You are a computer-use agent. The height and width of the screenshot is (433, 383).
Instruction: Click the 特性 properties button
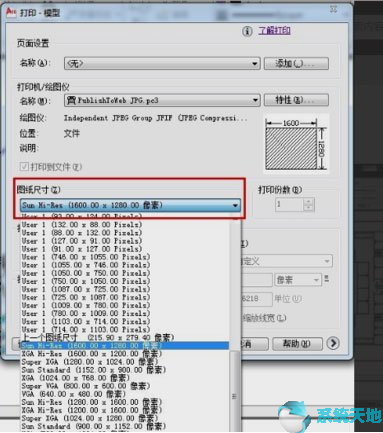tap(296, 100)
